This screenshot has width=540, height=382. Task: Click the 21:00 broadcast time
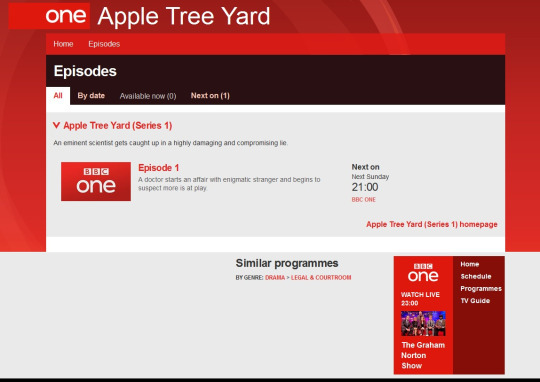coord(365,187)
